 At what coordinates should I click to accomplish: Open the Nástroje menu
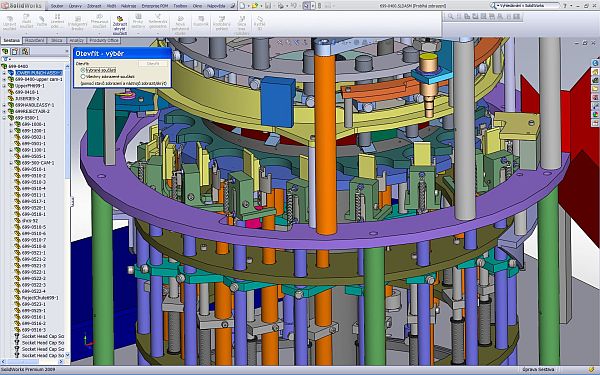128,6
